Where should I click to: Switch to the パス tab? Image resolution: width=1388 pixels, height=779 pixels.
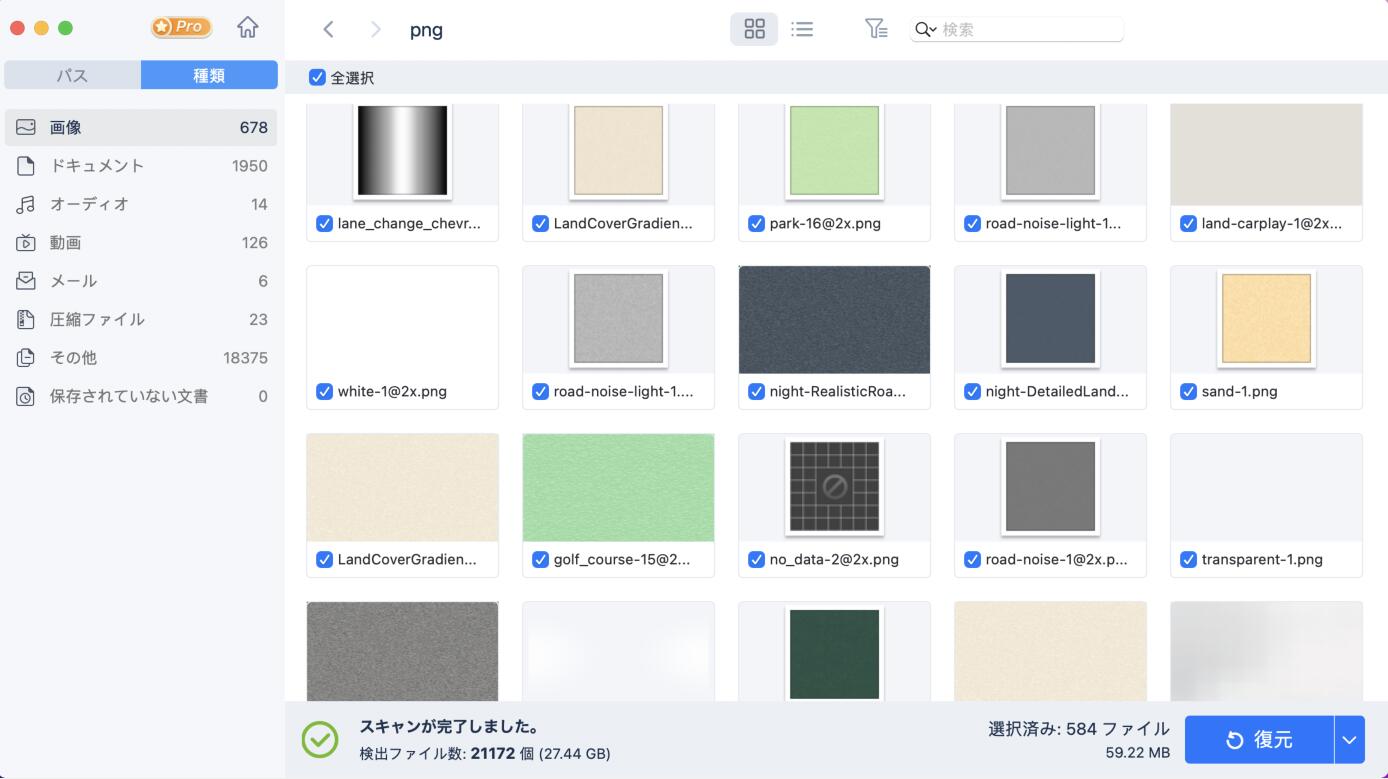(72, 75)
